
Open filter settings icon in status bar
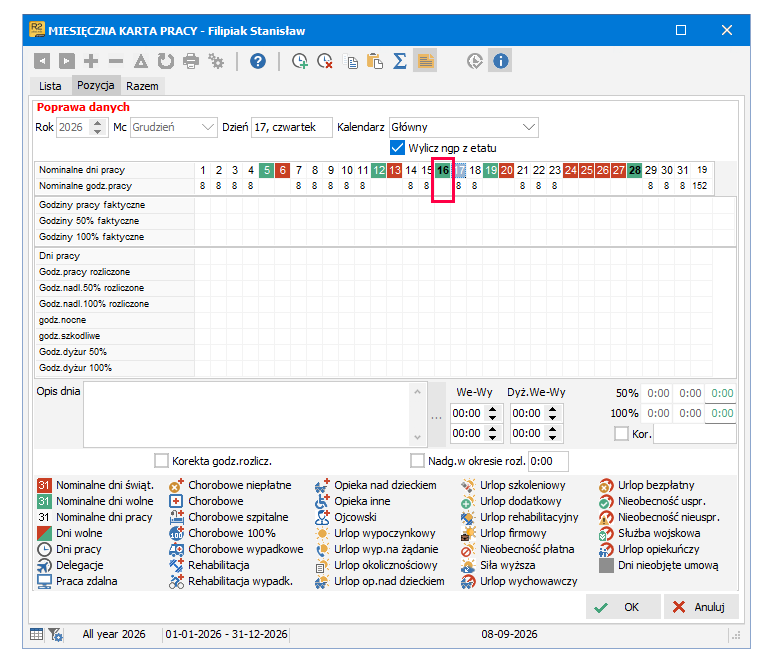coord(56,634)
